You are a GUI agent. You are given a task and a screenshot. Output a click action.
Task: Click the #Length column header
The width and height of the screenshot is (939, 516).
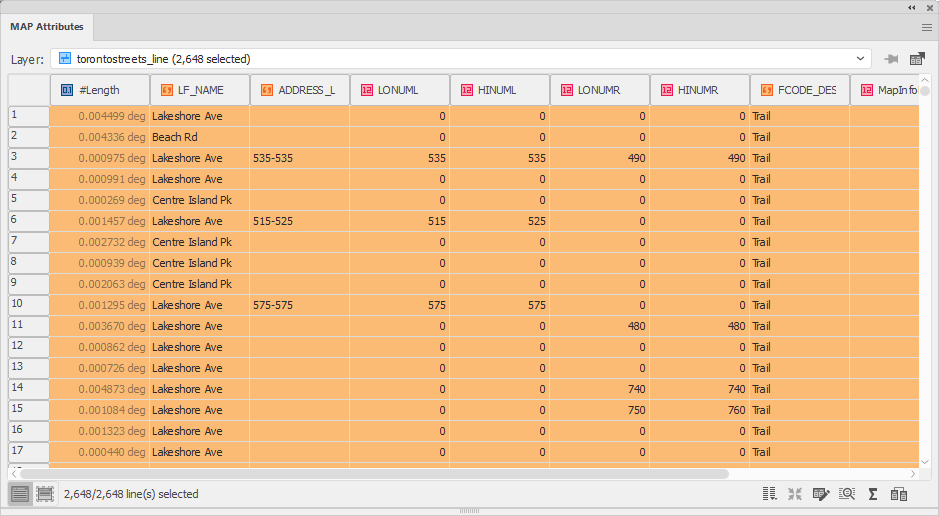pos(99,90)
